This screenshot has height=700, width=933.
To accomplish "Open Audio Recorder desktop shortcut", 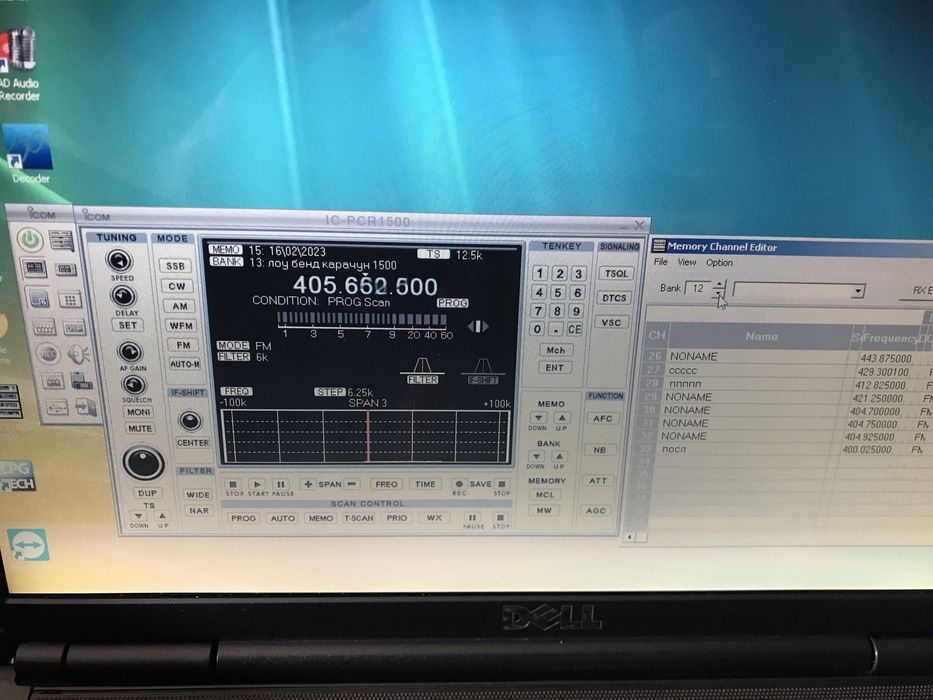I will (x=19, y=65).
